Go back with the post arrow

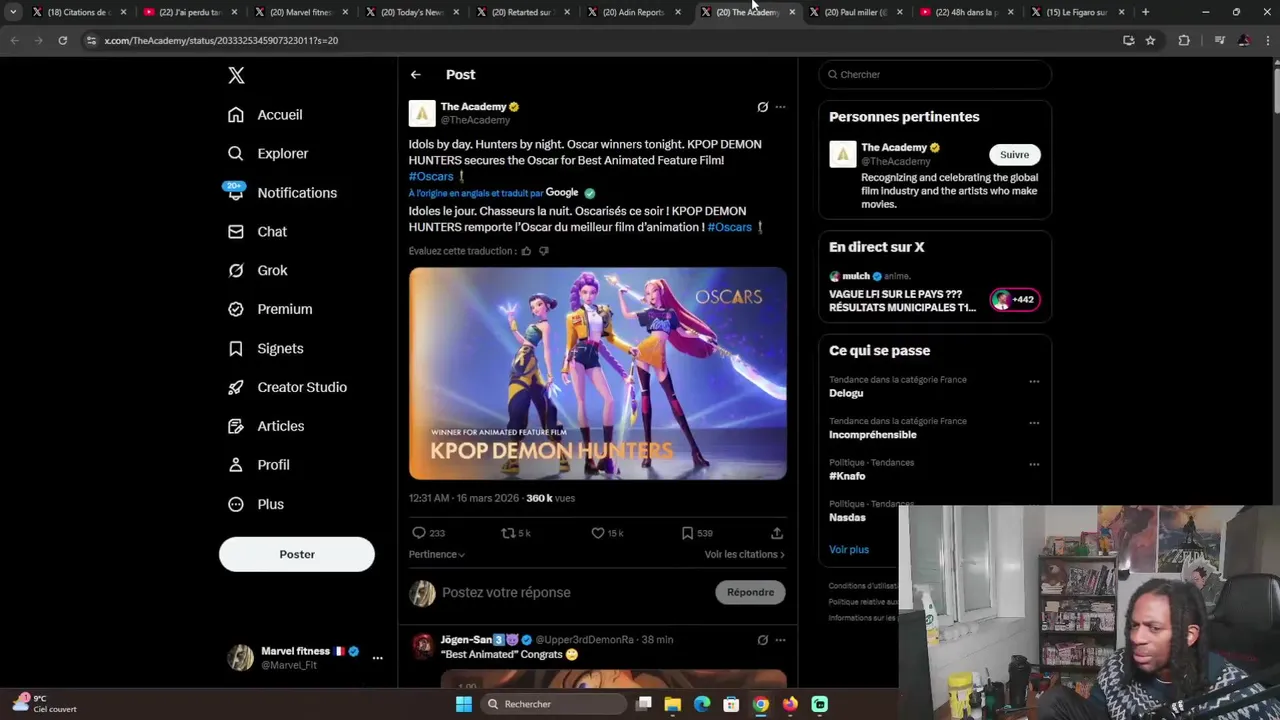click(x=415, y=75)
